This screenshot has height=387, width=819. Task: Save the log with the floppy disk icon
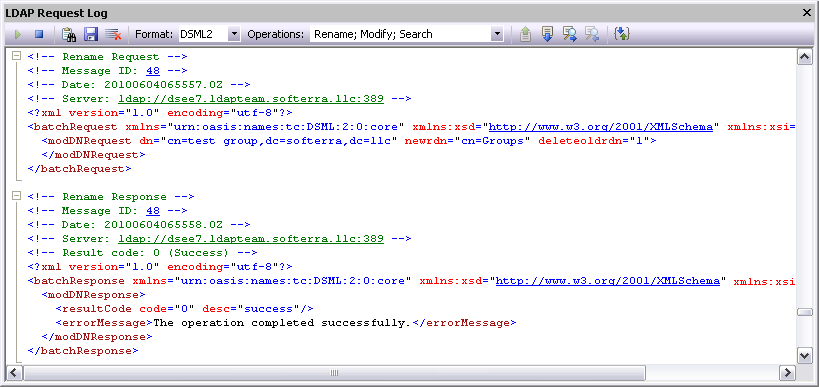click(91, 34)
